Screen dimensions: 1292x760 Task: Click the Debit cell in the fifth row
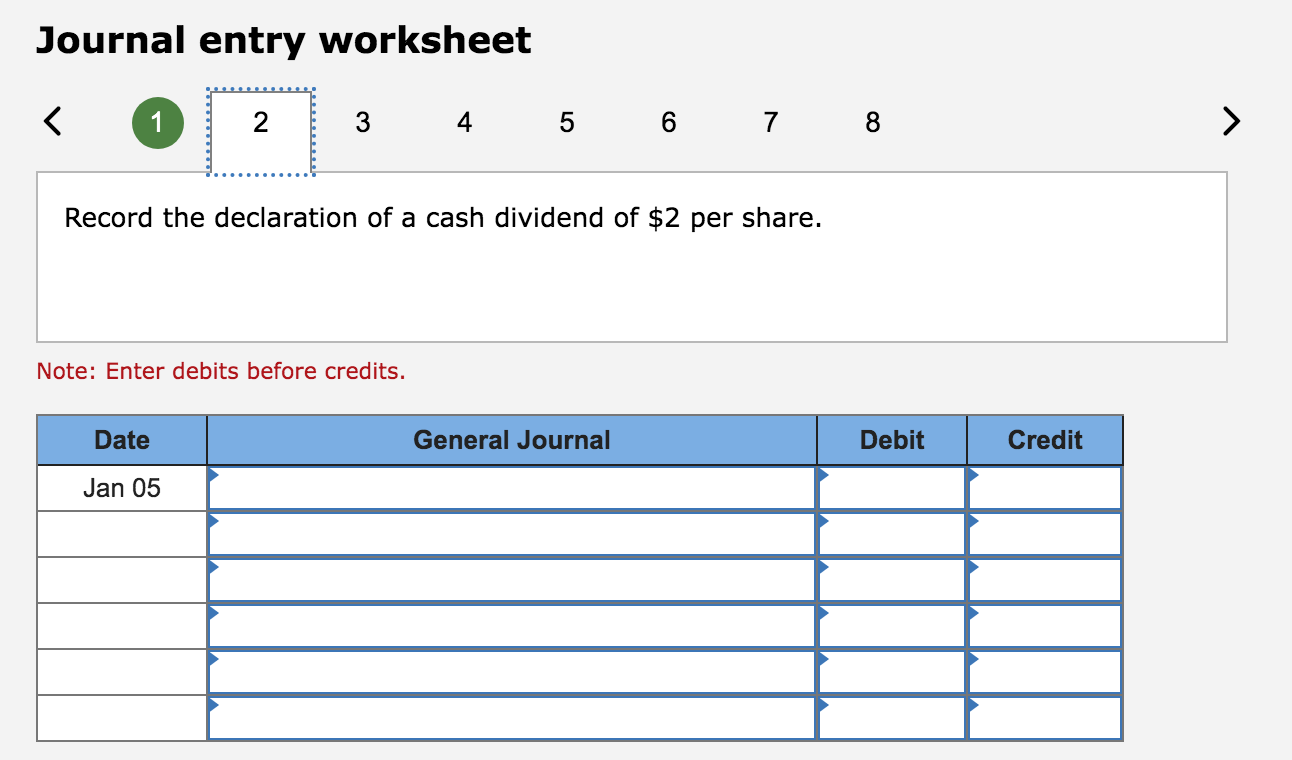tap(892, 672)
